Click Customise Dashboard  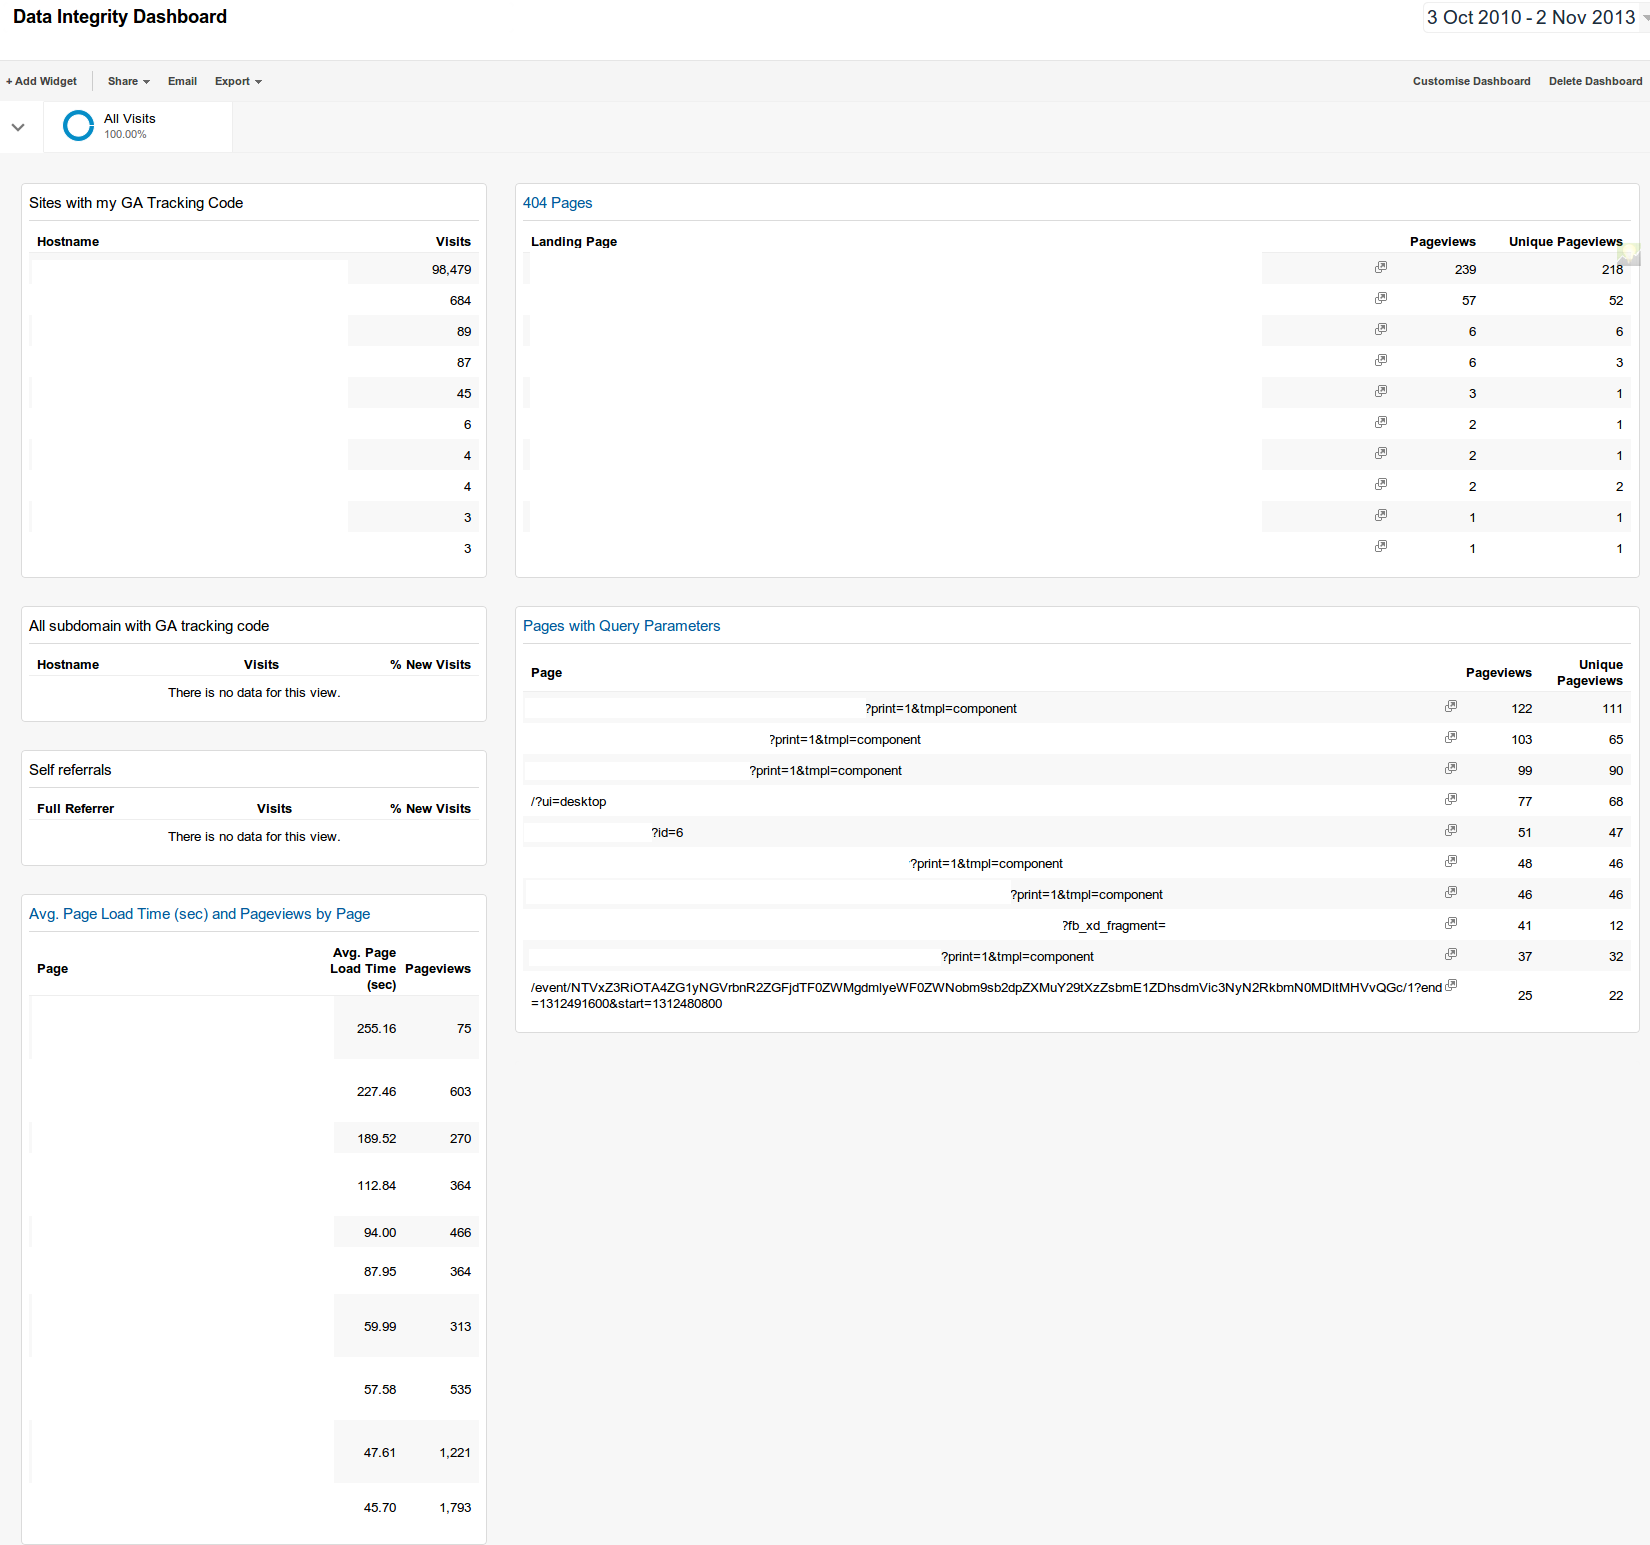tap(1471, 81)
